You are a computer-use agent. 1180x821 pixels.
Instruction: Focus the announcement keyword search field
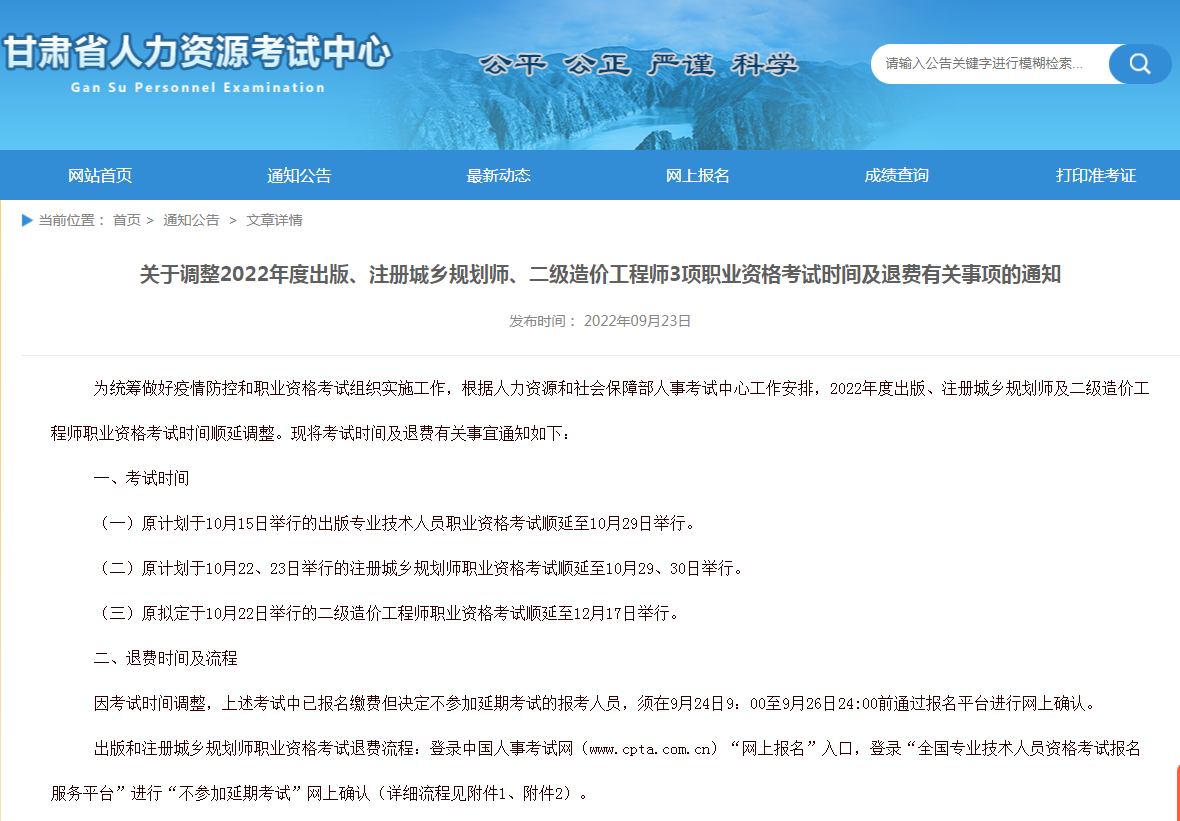988,64
